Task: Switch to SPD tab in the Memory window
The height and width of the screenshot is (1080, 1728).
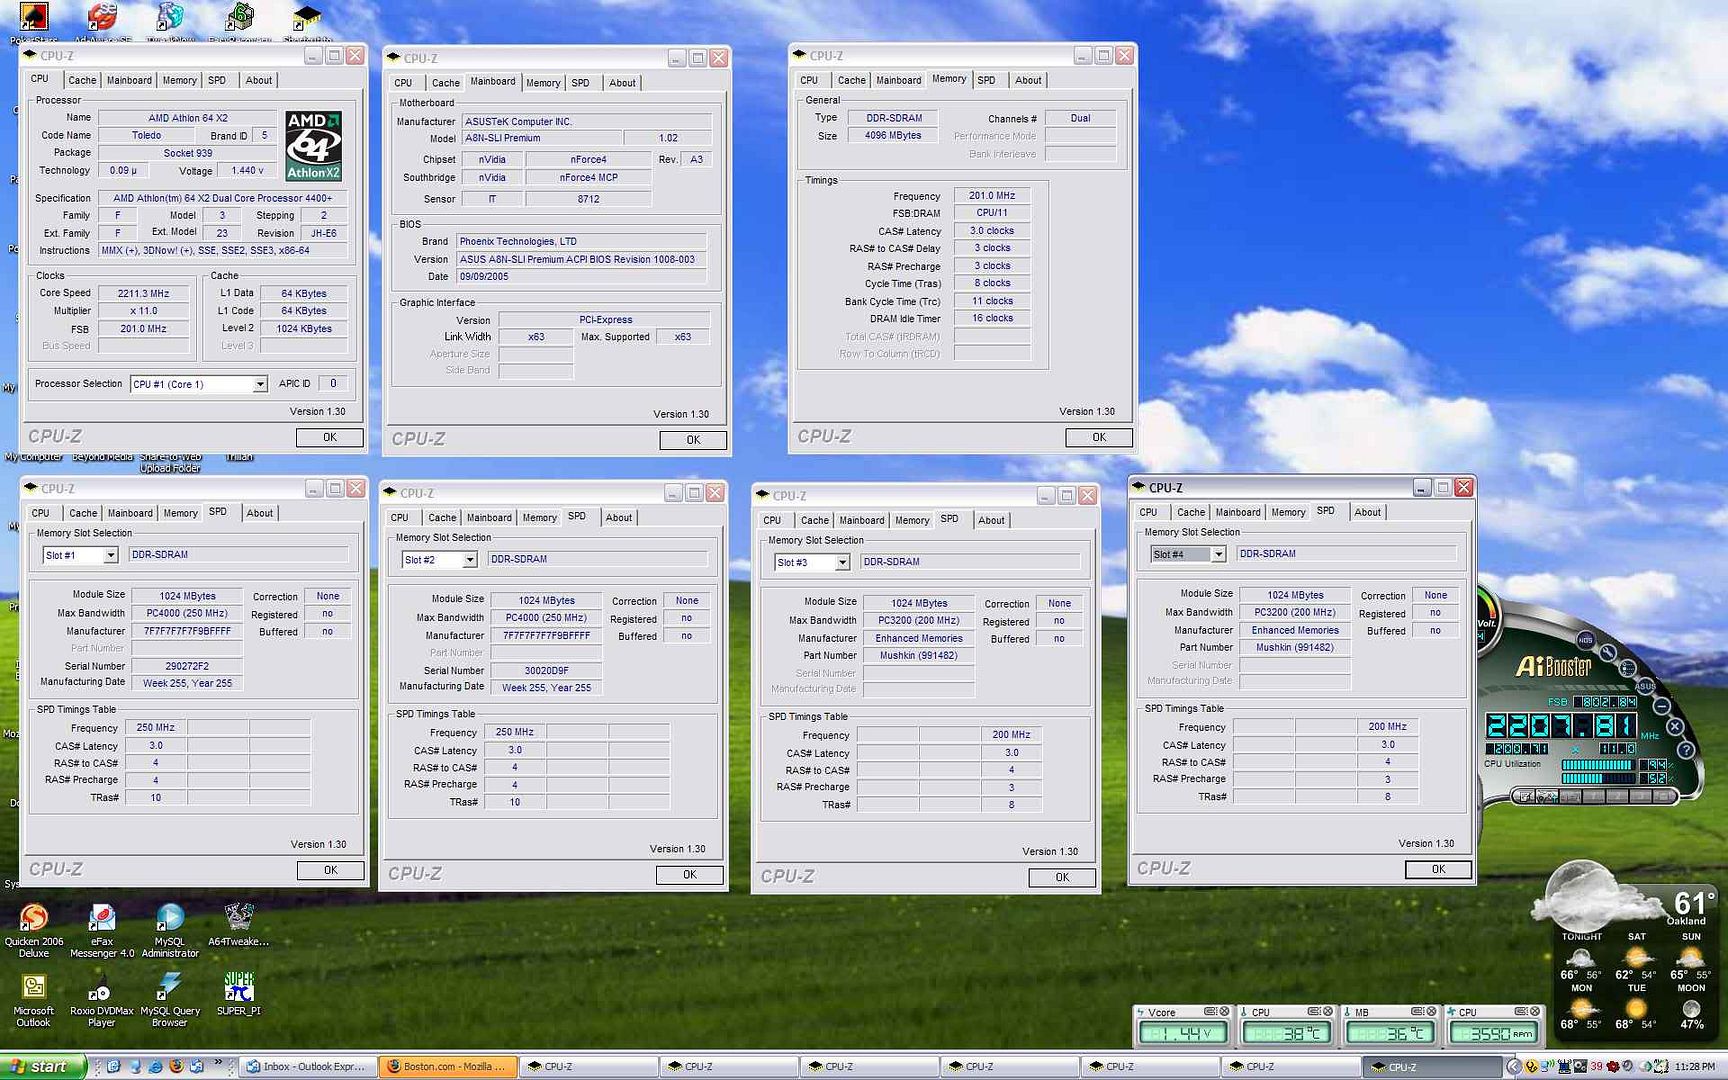Action: tap(986, 80)
